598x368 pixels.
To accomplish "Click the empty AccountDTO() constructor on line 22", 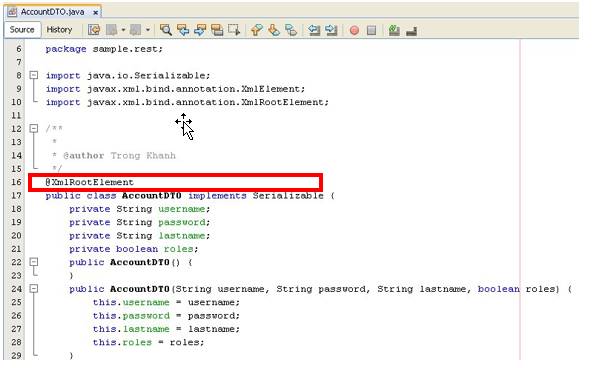I will [131, 262].
